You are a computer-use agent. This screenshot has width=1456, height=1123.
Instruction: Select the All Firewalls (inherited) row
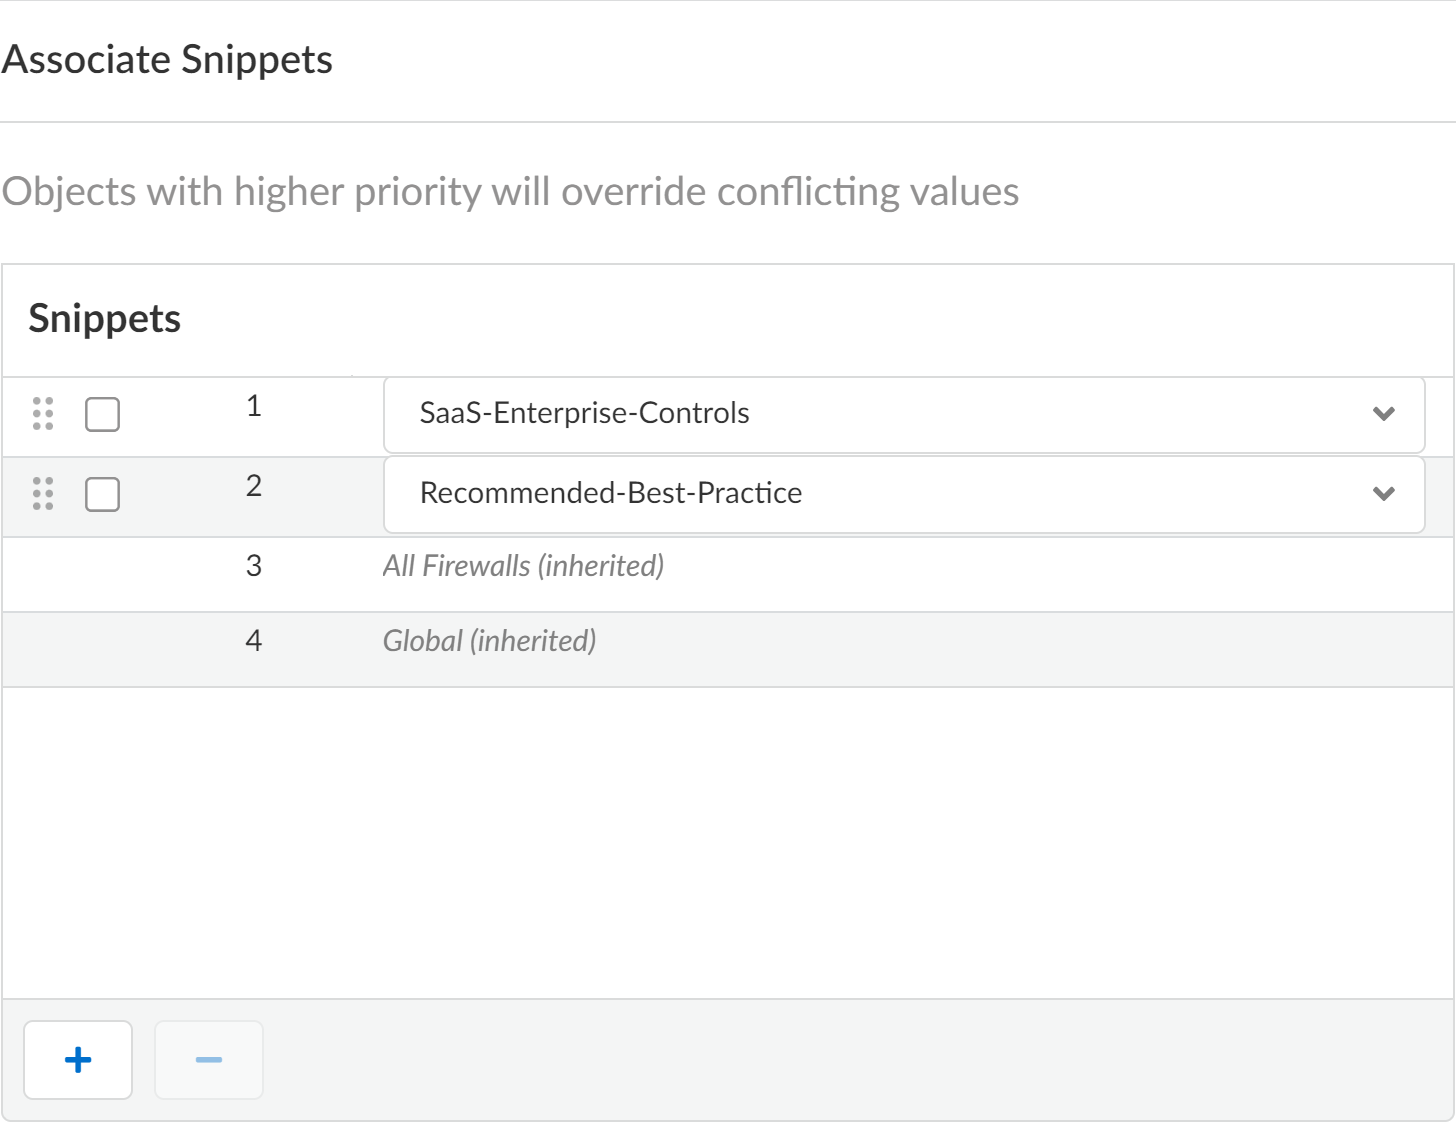(523, 566)
